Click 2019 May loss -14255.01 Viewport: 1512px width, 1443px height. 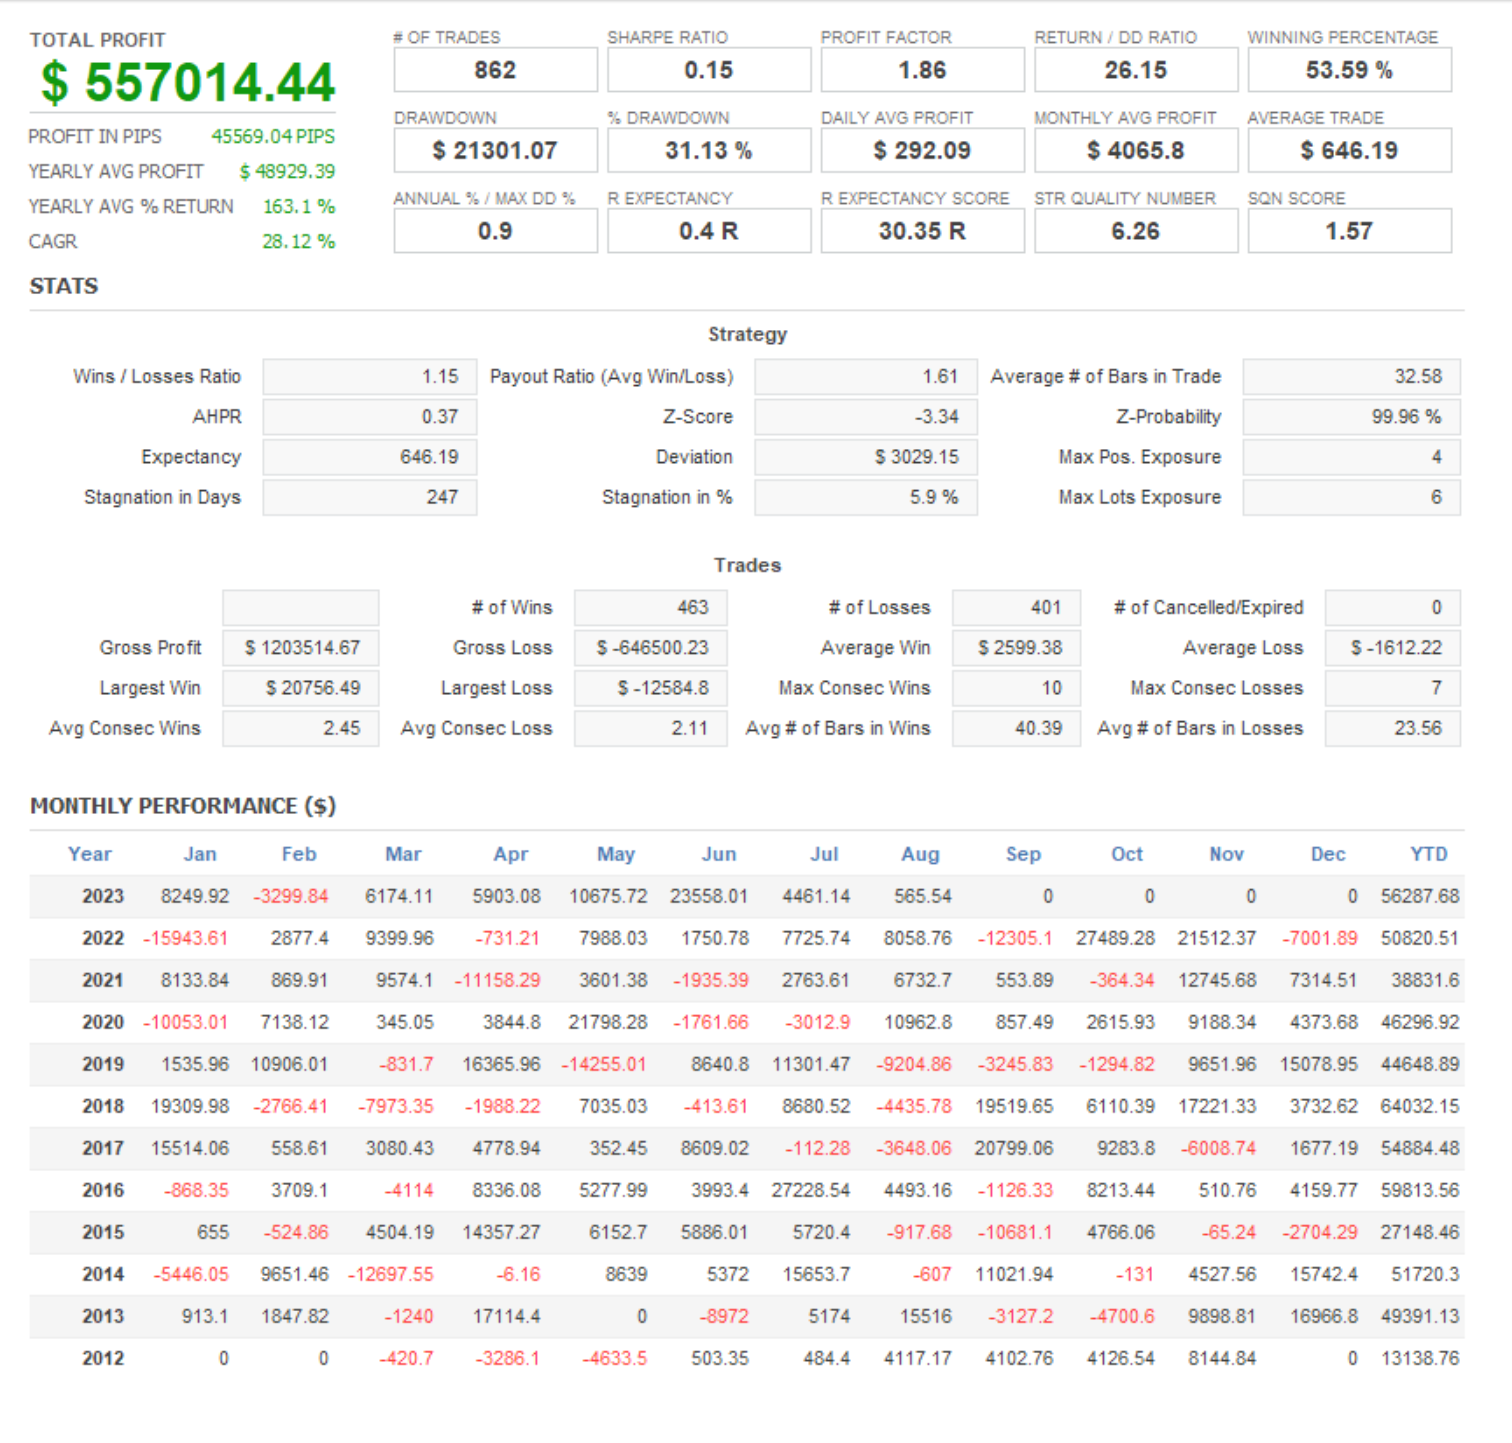[x=604, y=1064]
